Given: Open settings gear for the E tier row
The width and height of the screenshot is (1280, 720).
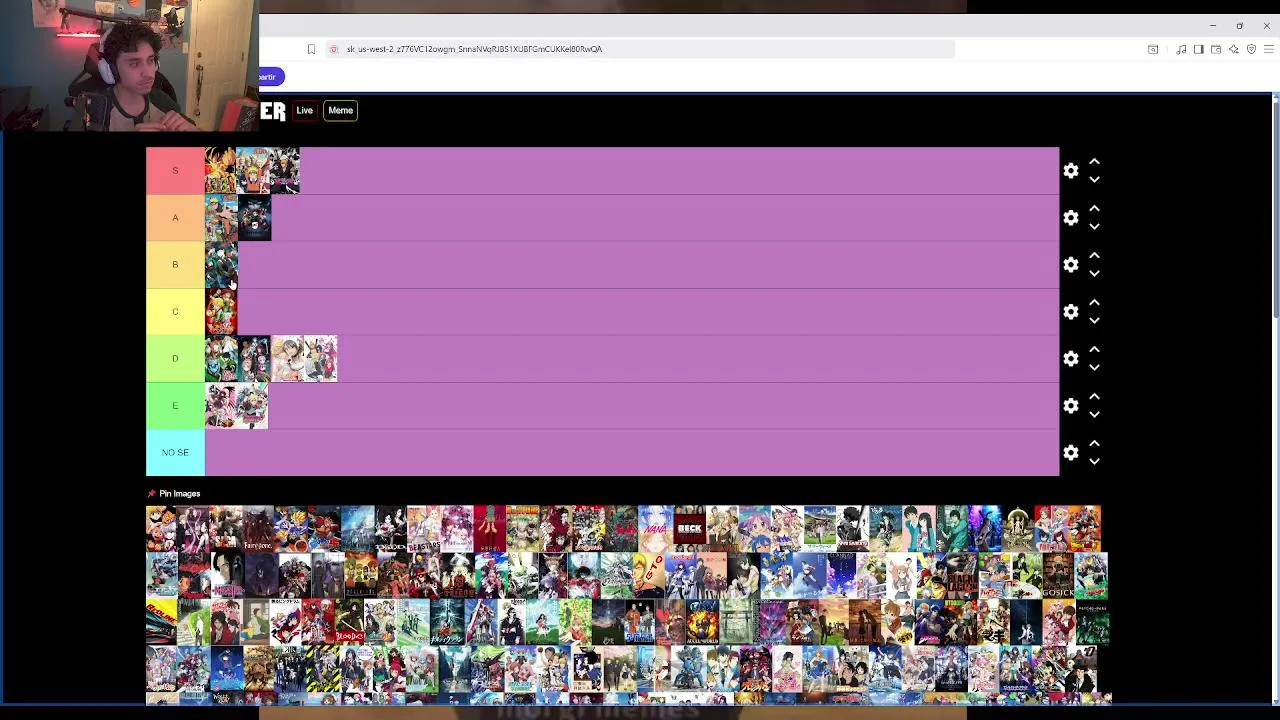Looking at the screenshot, I should coord(1071,406).
